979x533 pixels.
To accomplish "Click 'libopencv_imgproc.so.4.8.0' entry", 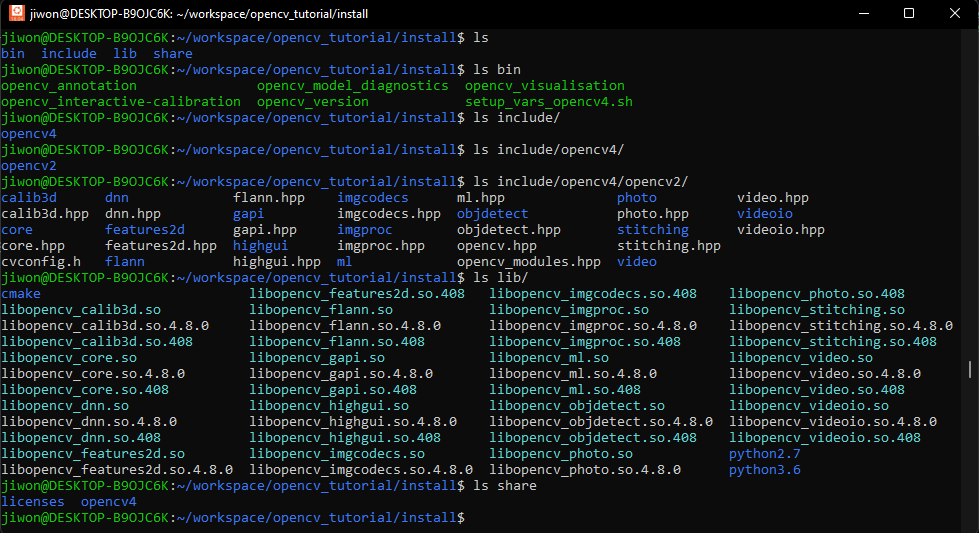I will pyautogui.click(x=593, y=326).
